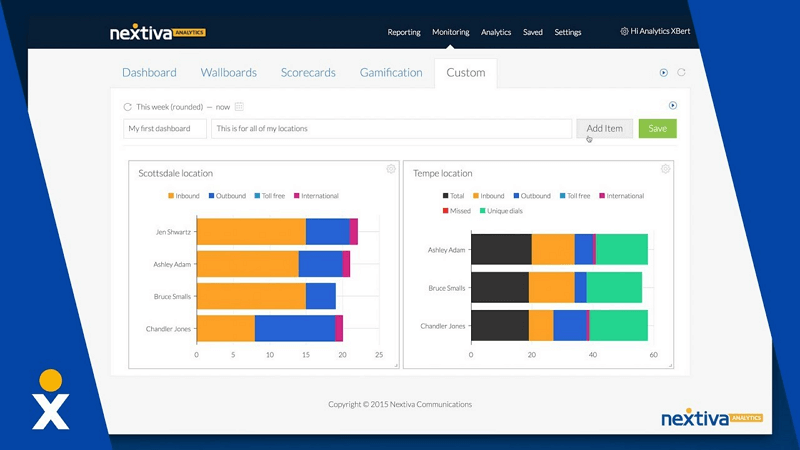
Task: Click the Nextiva Analytics logo in header
Action: pyautogui.click(x=158, y=32)
